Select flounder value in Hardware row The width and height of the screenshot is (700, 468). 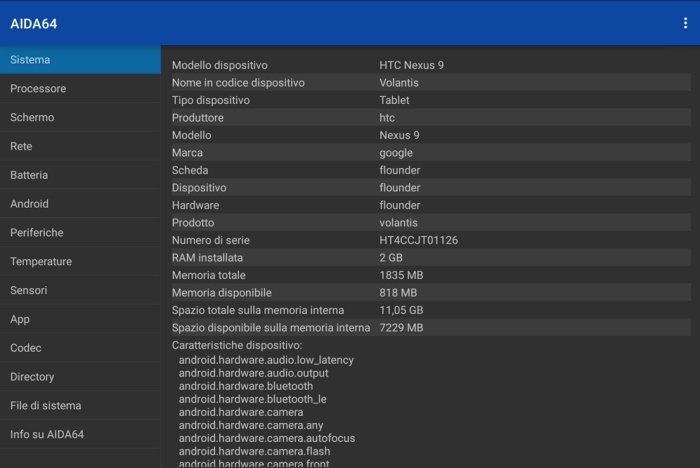click(400, 205)
